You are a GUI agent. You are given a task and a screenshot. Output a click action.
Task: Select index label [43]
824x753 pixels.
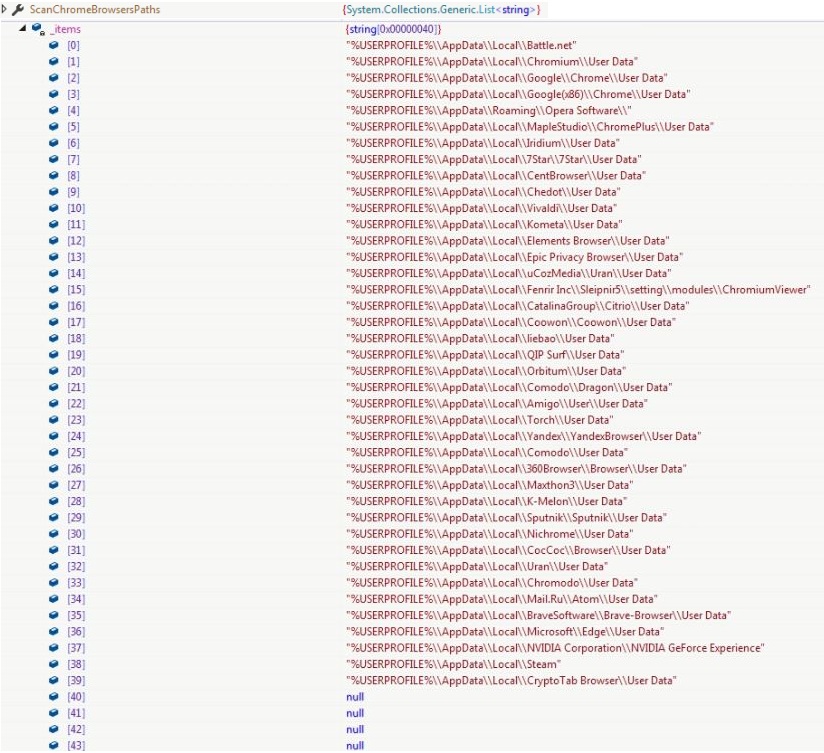point(76,746)
